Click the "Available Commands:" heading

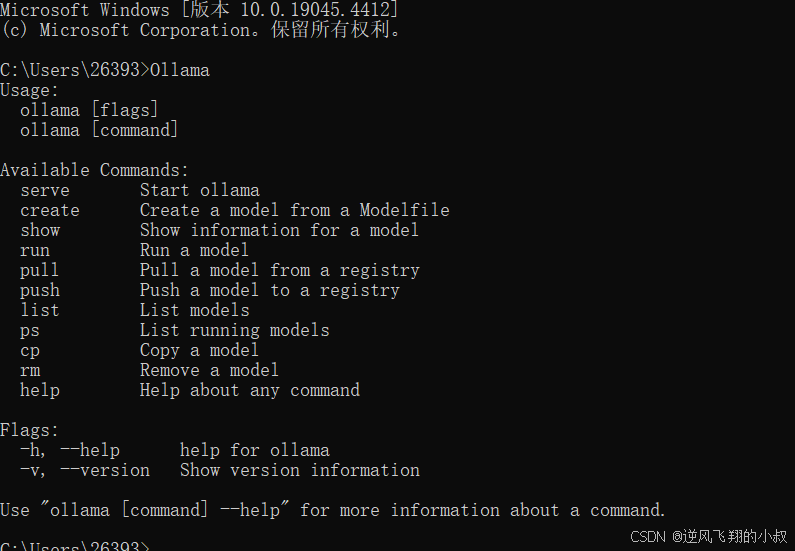[x=95, y=170]
